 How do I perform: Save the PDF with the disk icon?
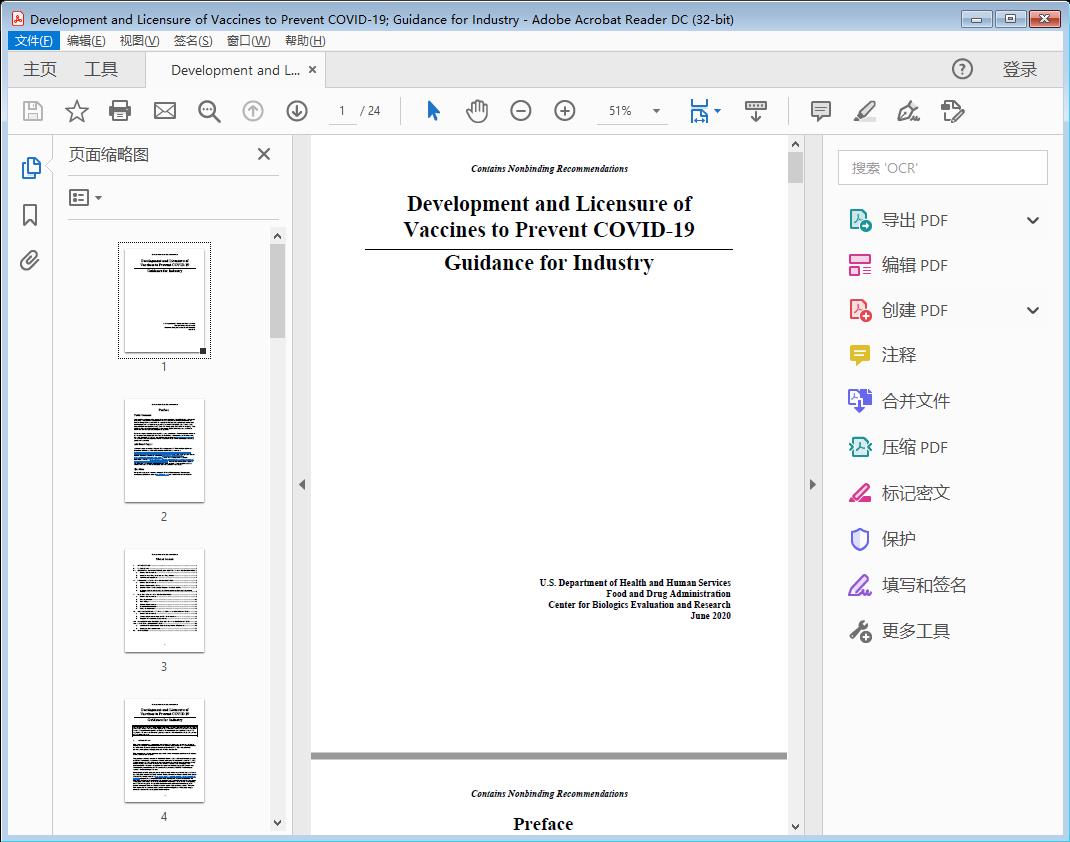pyautogui.click(x=32, y=111)
